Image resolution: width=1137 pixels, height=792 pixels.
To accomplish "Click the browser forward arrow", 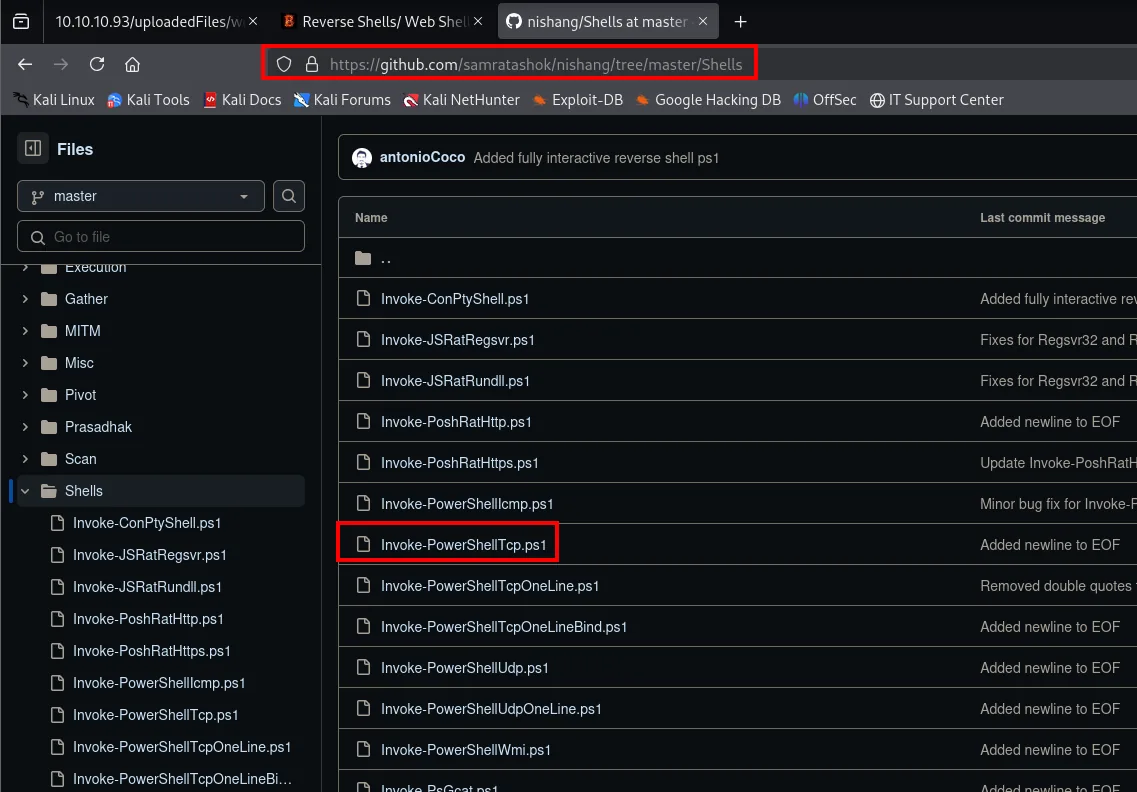I will [61, 65].
